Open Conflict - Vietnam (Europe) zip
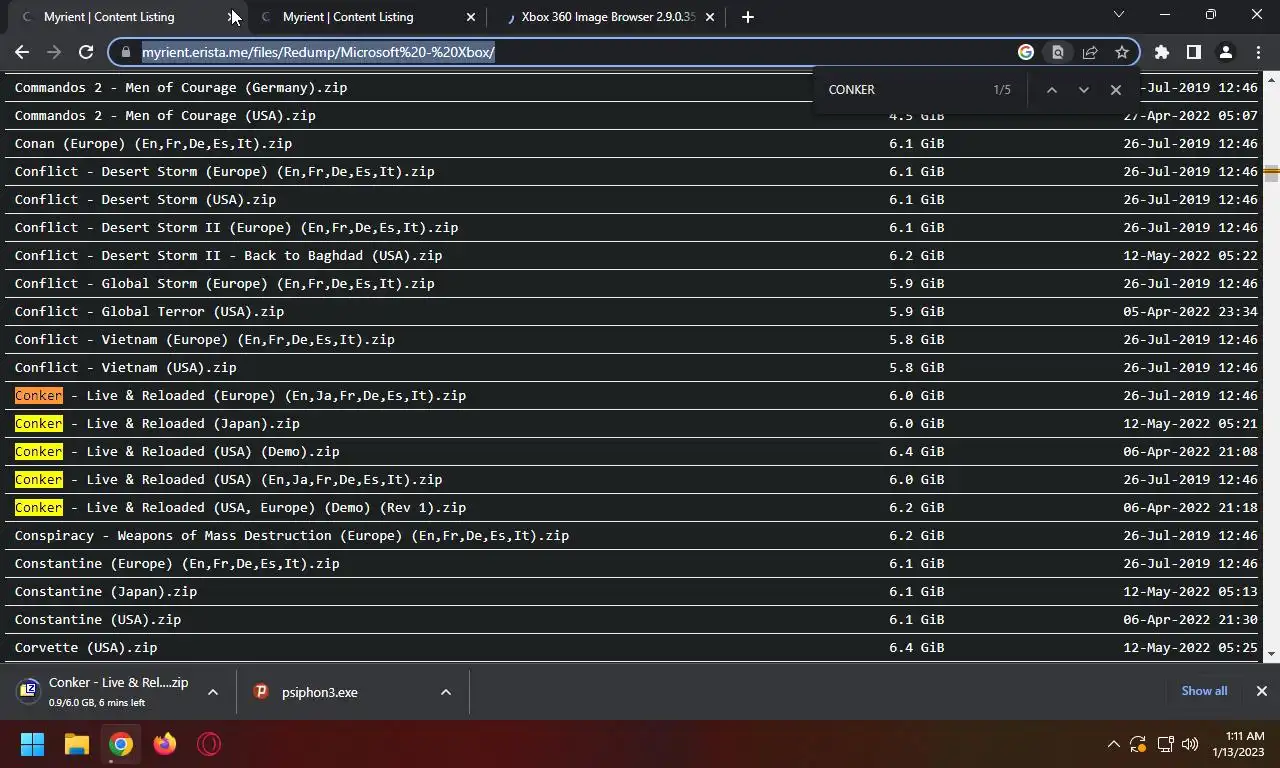 [x=204, y=339]
